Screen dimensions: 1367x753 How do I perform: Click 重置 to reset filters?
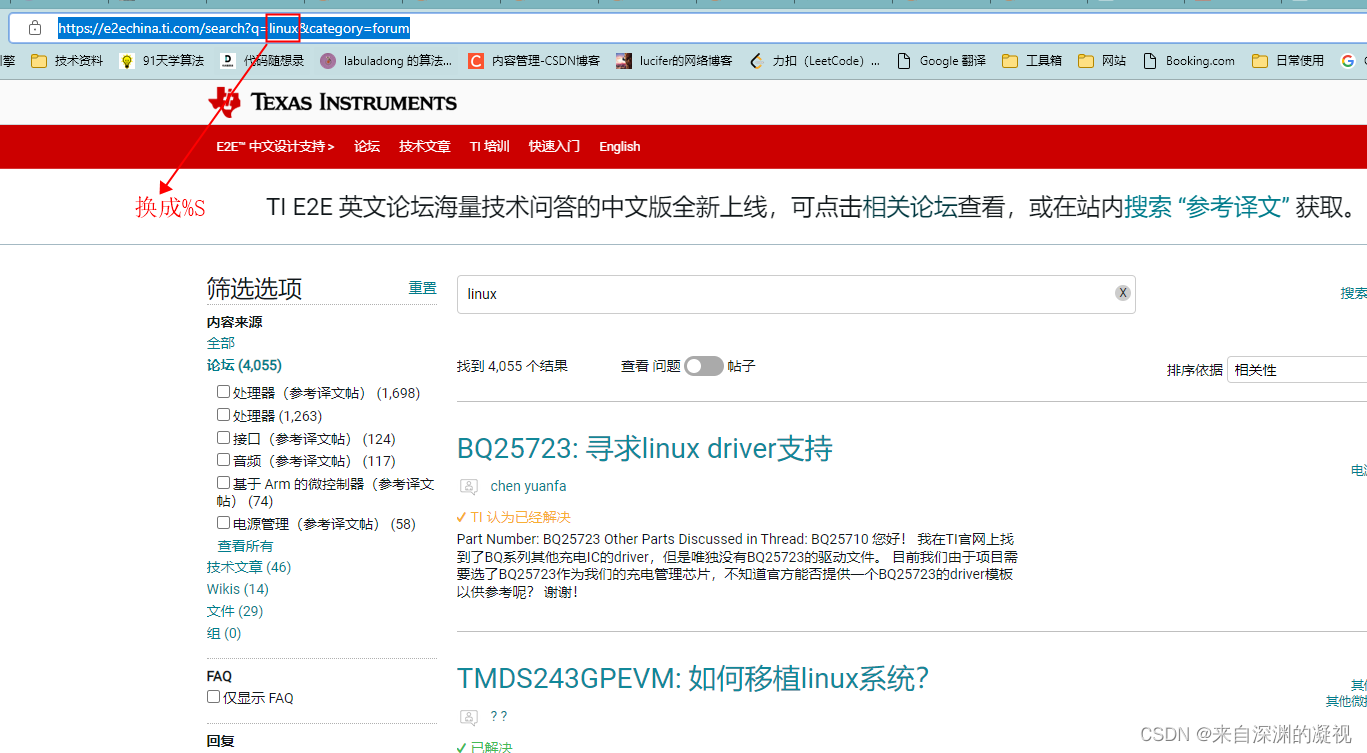coord(423,288)
